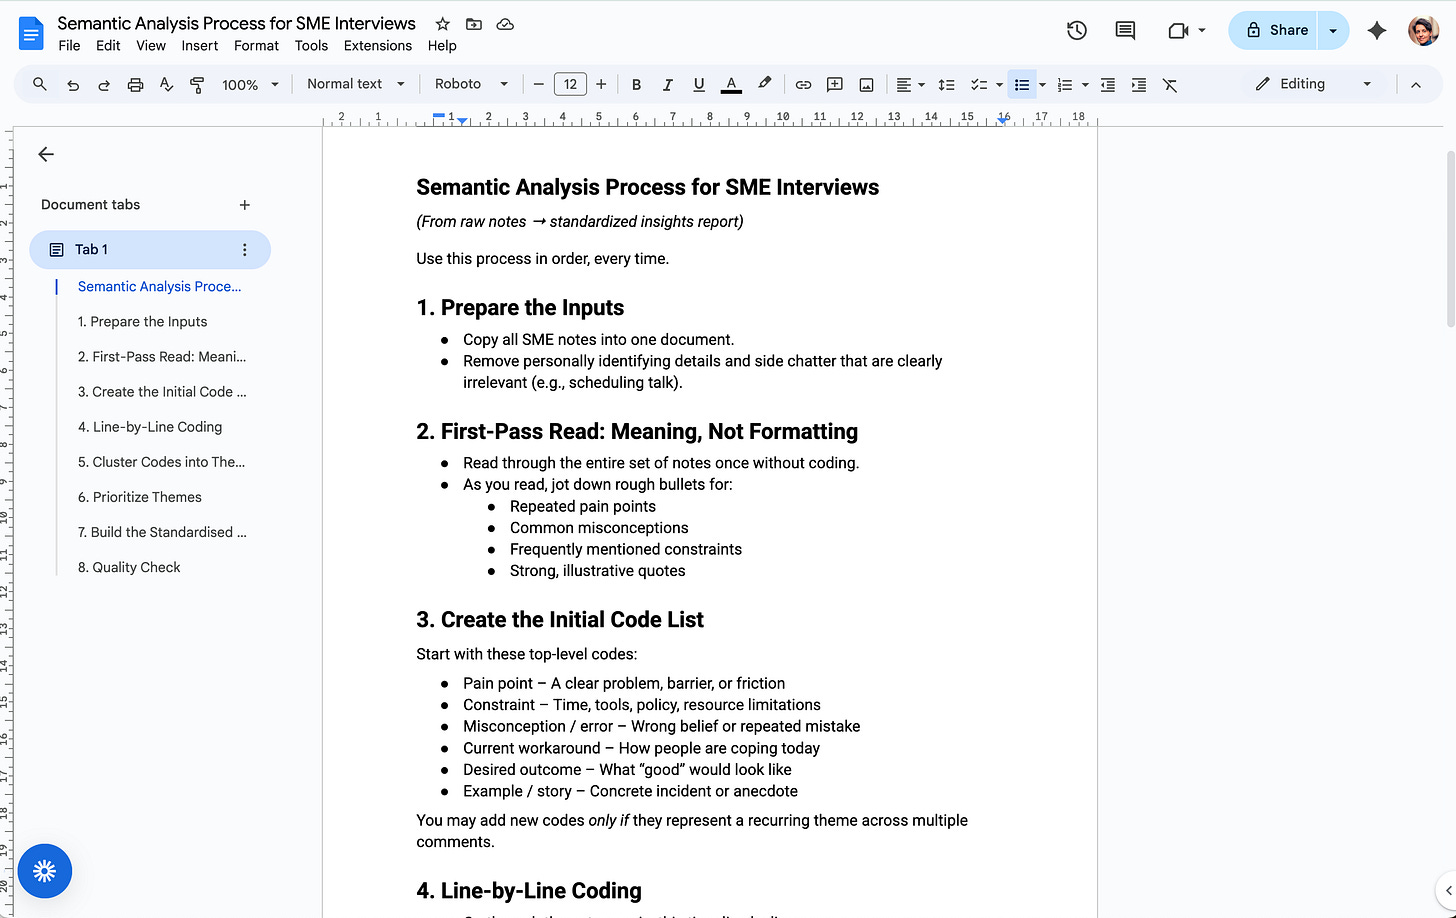Go to 6. Prioritize Themes outline item
This screenshot has height=918, width=1456.
140,497
